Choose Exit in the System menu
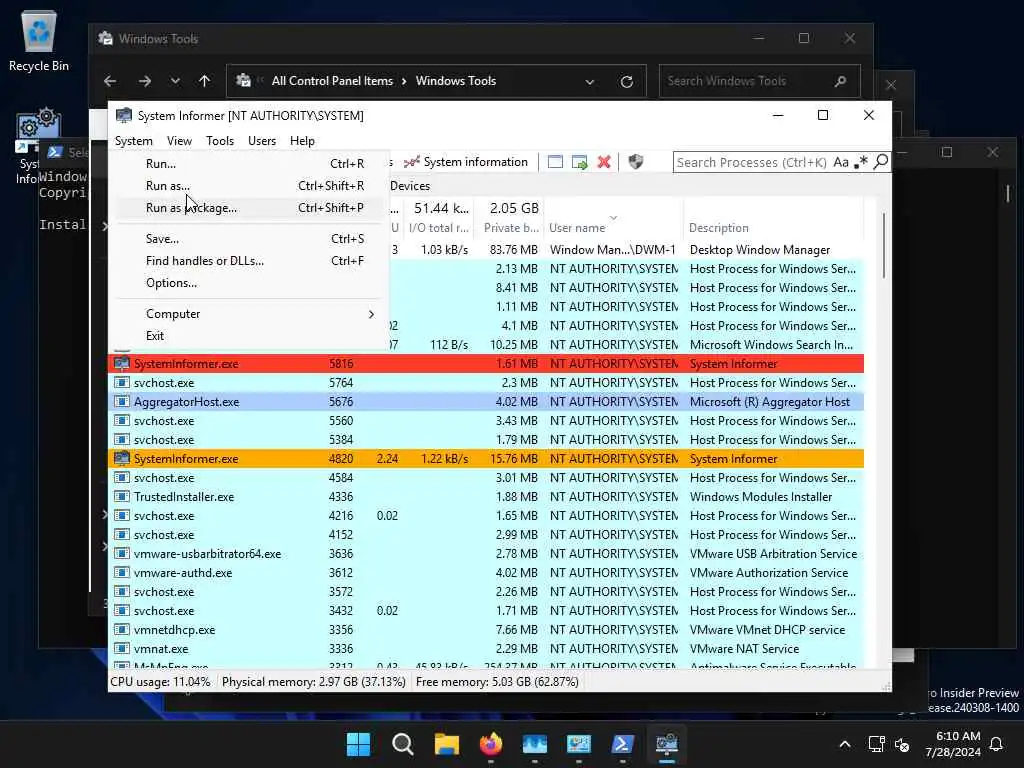 tap(249, 336)
